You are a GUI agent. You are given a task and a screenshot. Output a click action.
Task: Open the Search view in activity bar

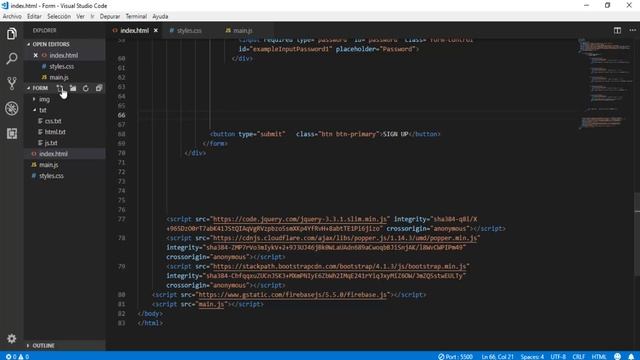[x=11, y=58]
